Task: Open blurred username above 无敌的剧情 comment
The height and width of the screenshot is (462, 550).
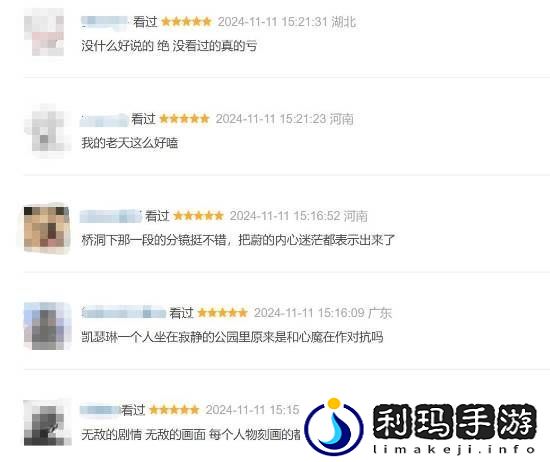Action: pyautogui.click(x=100, y=409)
